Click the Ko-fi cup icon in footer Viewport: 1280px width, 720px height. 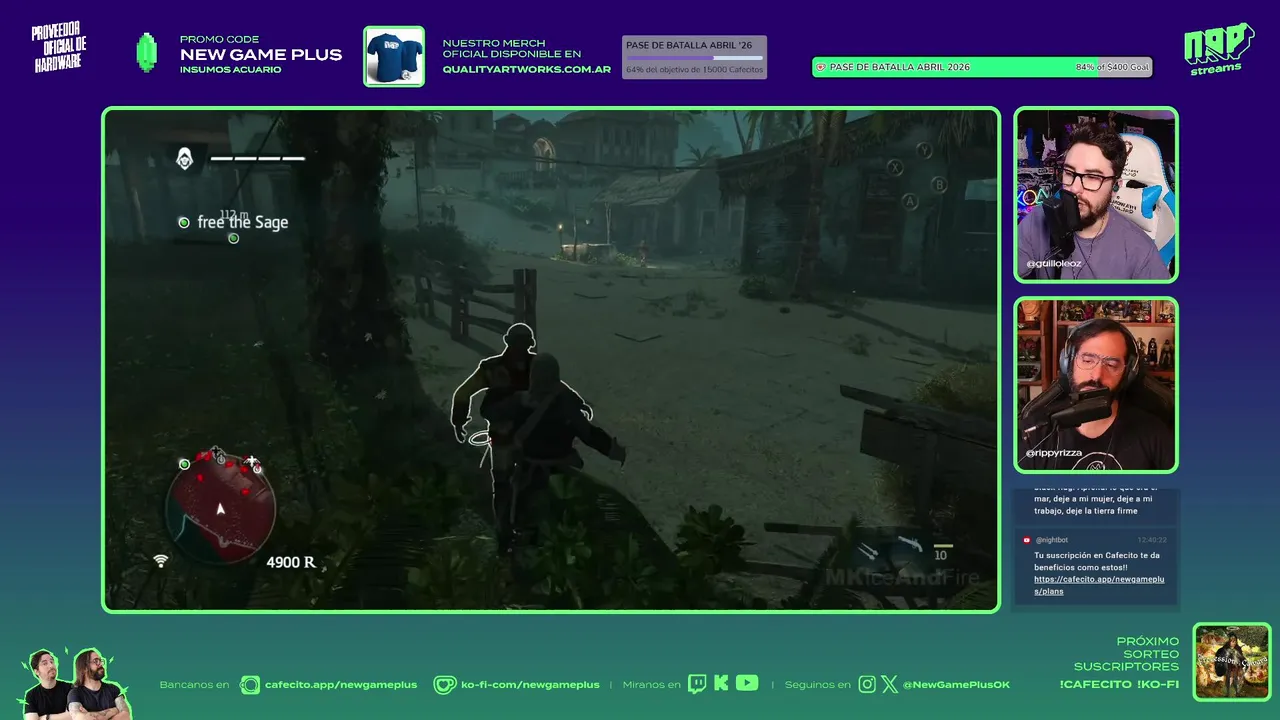(x=445, y=685)
